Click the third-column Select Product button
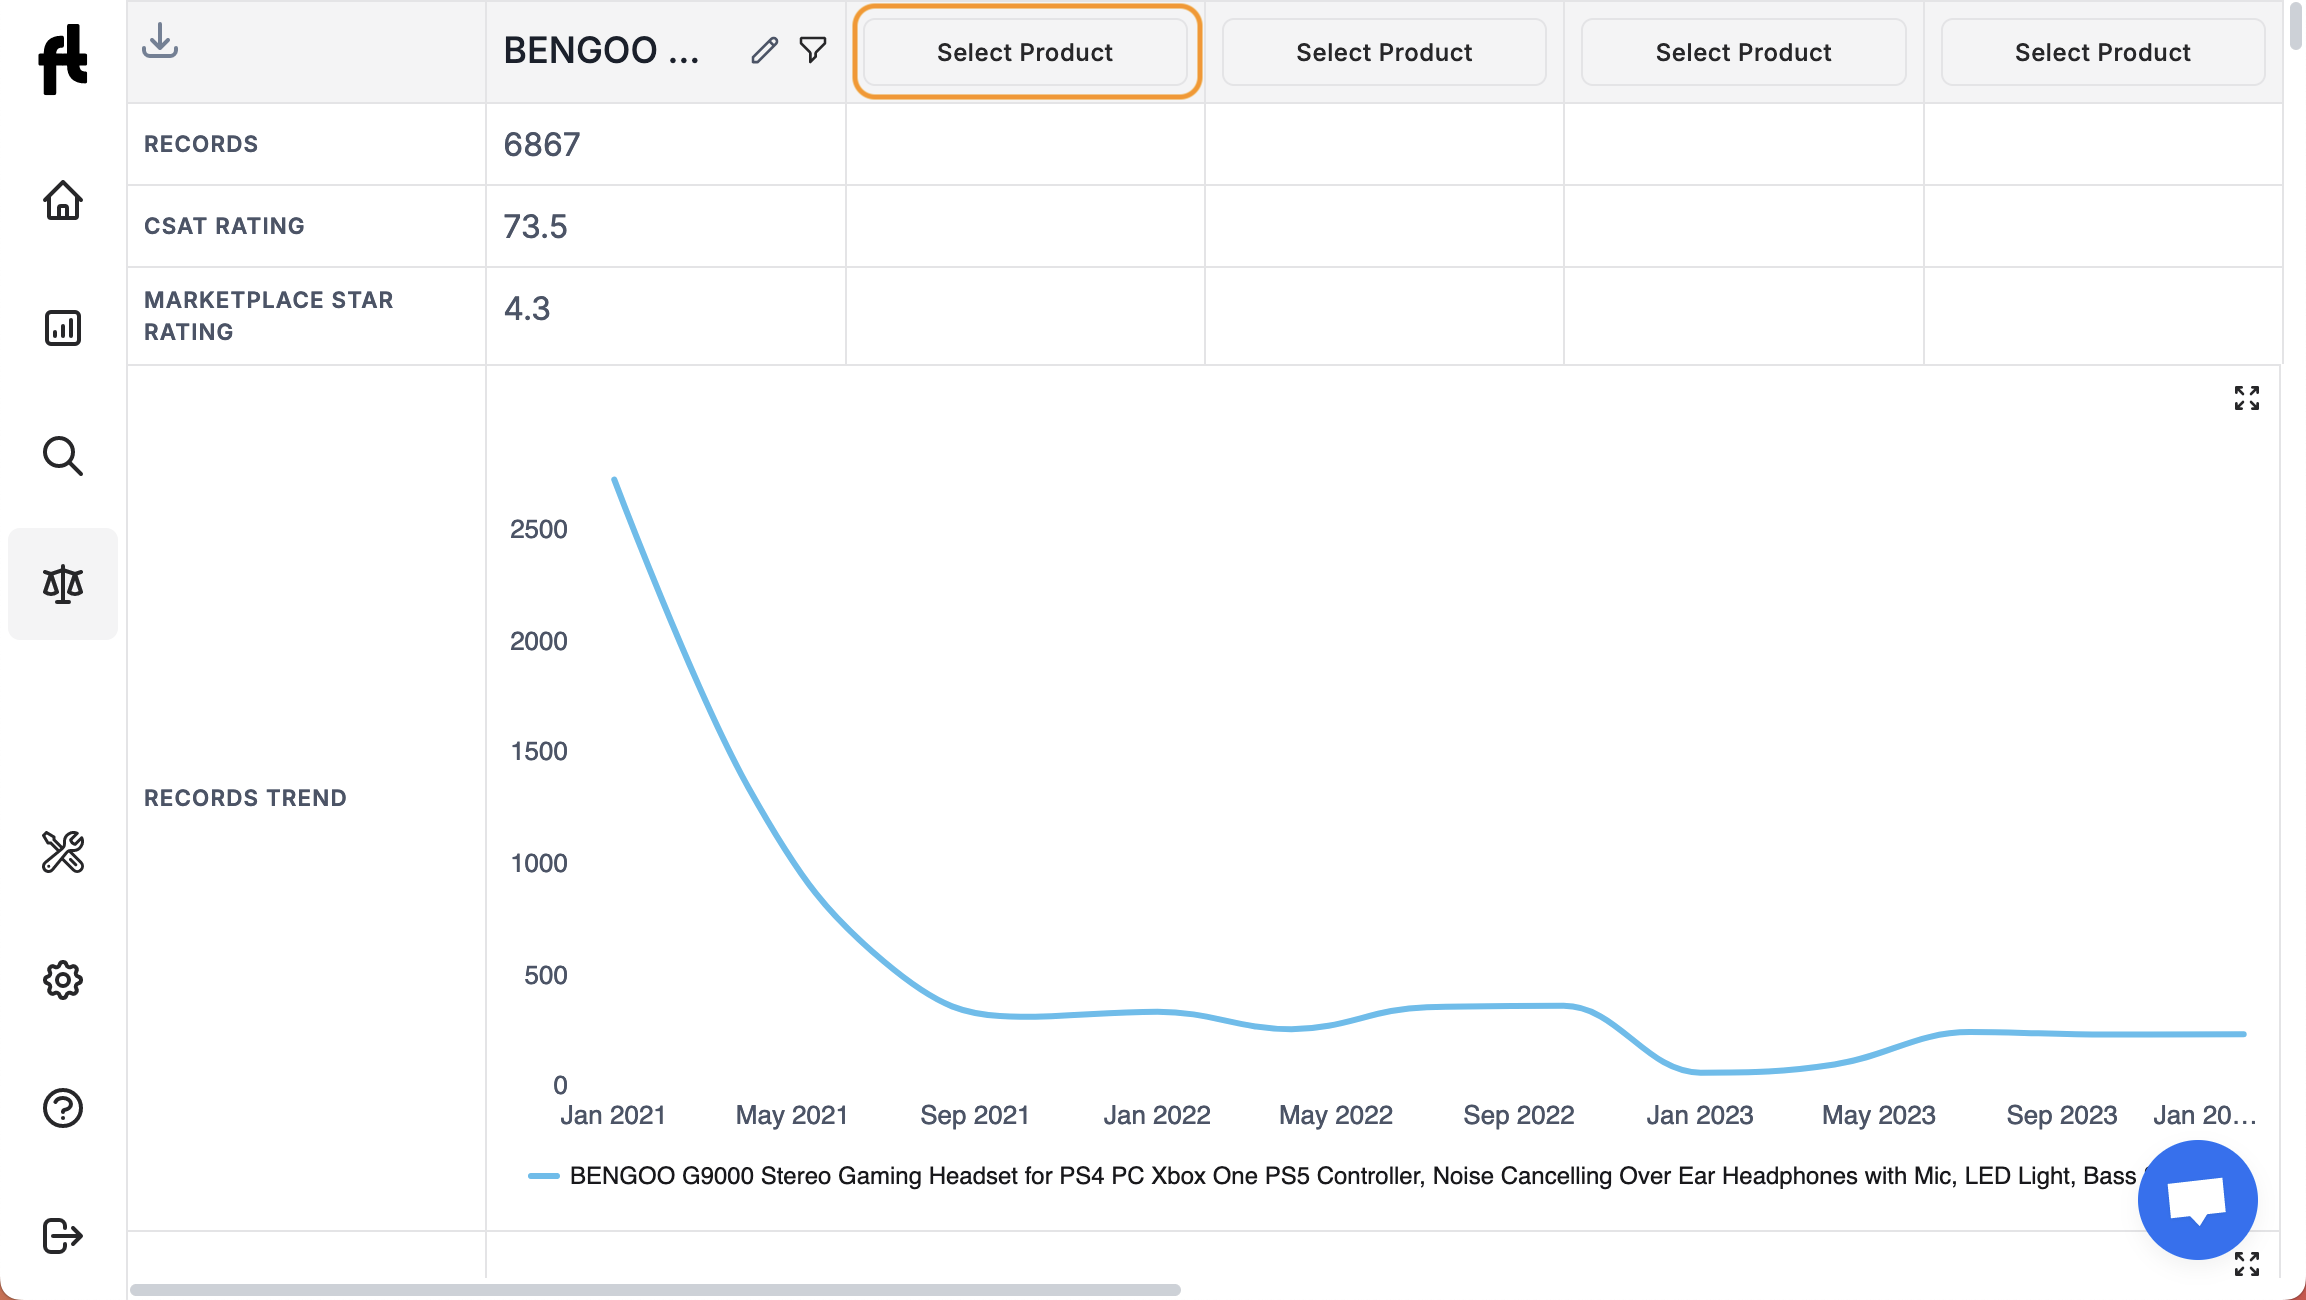The width and height of the screenshot is (2306, 1300). click(1384, 52)
